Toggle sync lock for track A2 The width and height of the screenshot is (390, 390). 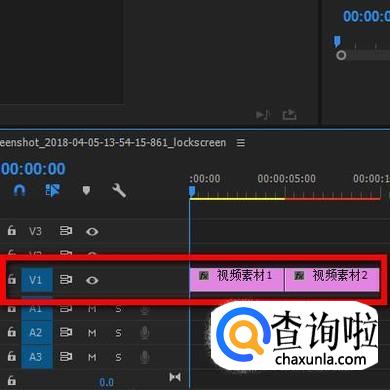pos(66,332)
